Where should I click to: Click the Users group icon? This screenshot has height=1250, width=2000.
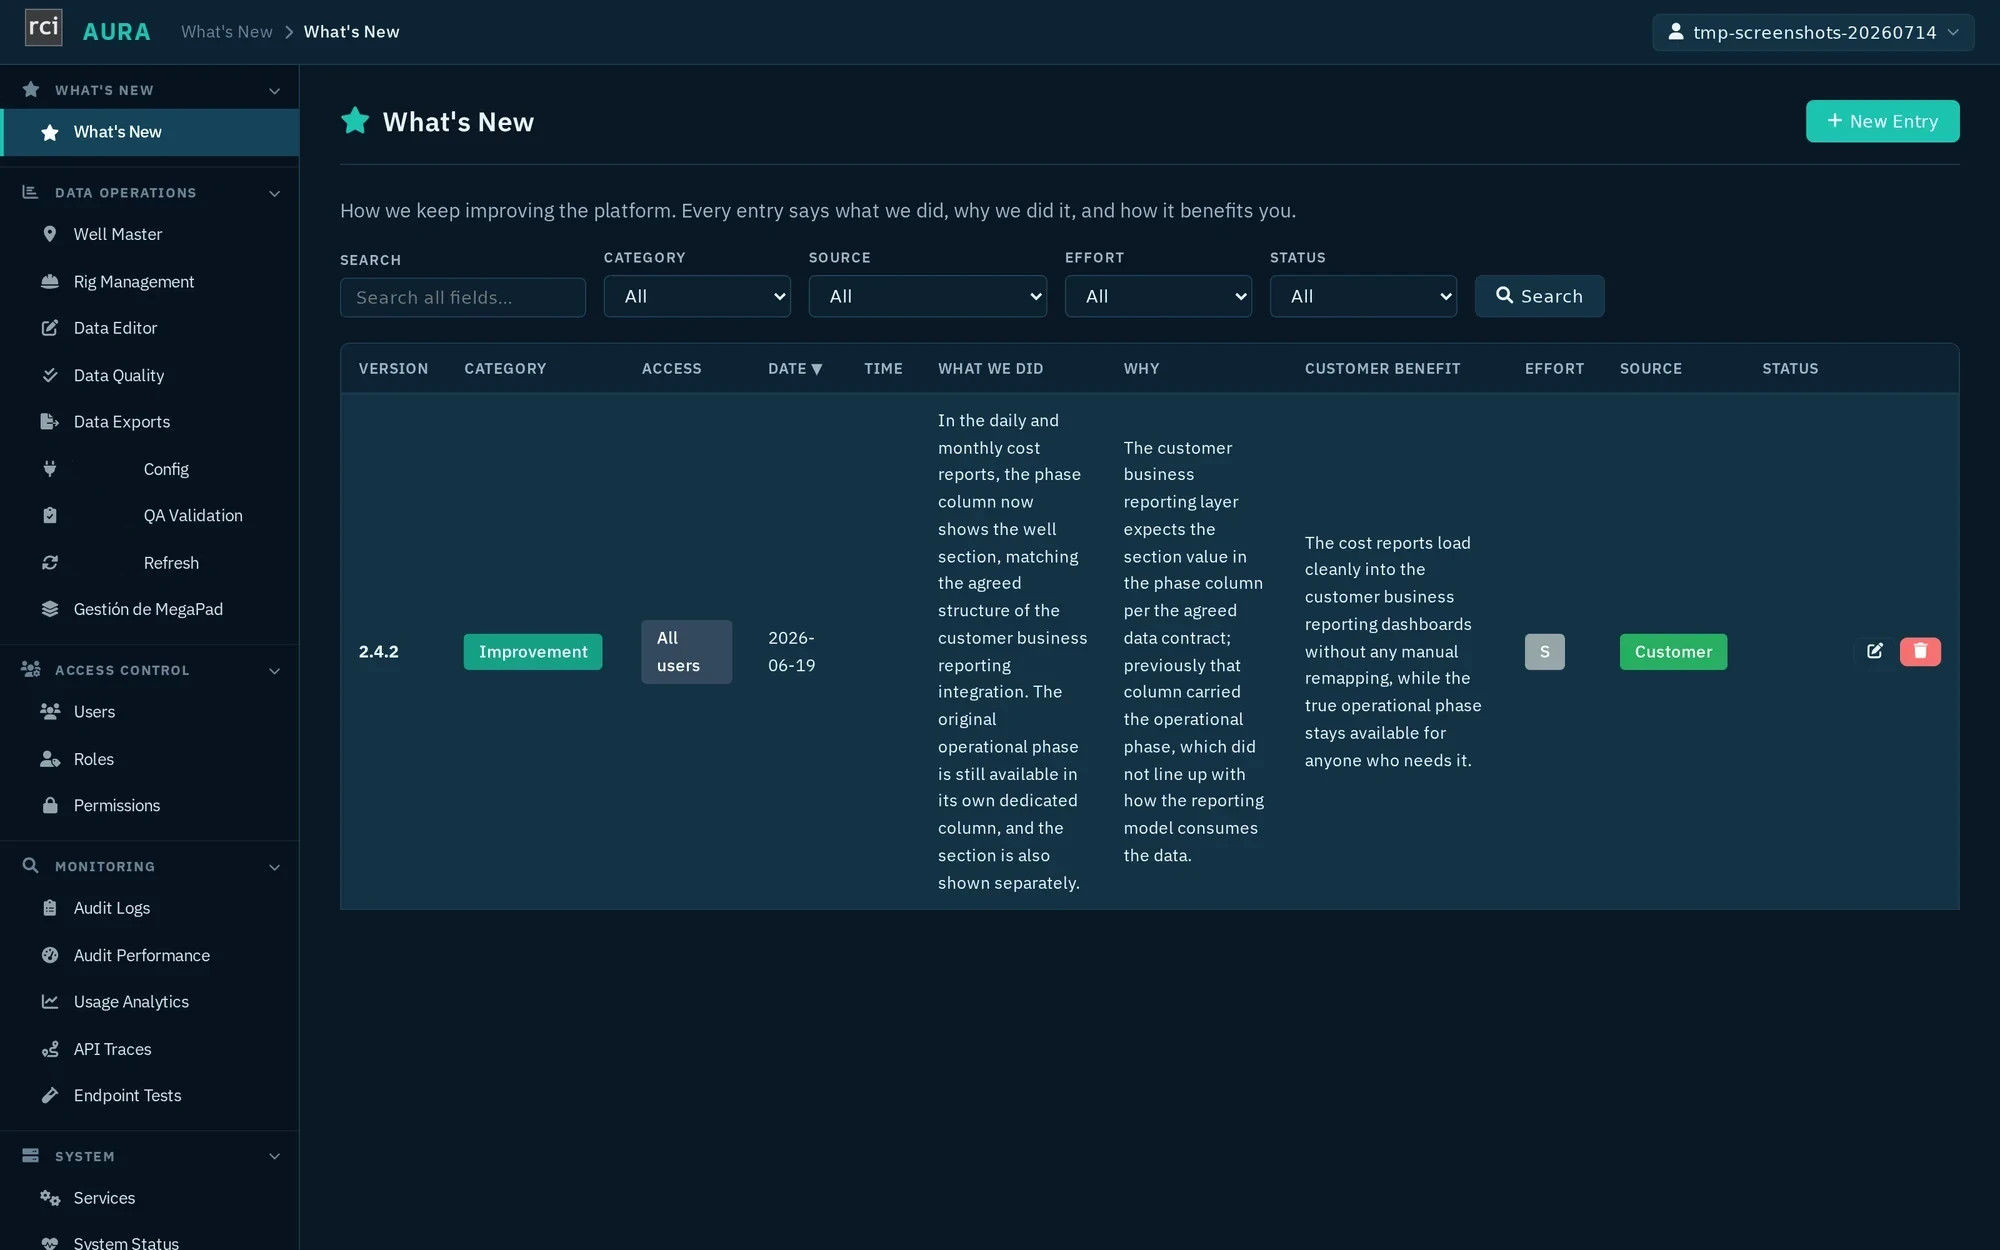(49, 712)
